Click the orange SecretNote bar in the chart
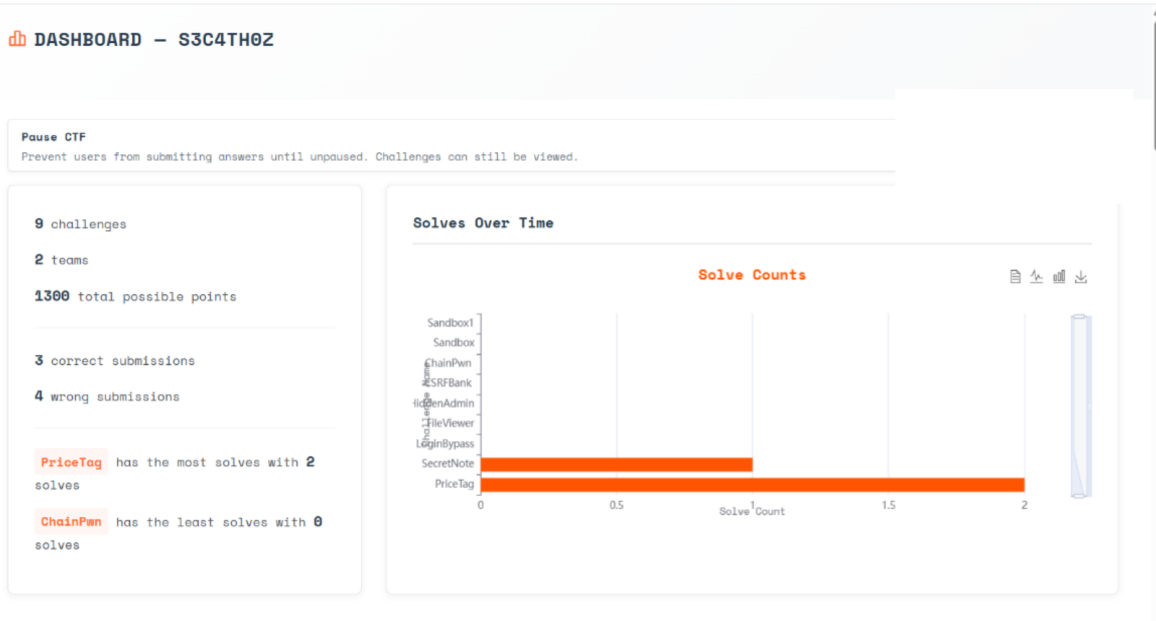1156x621 pixels. tap(616, 464)
